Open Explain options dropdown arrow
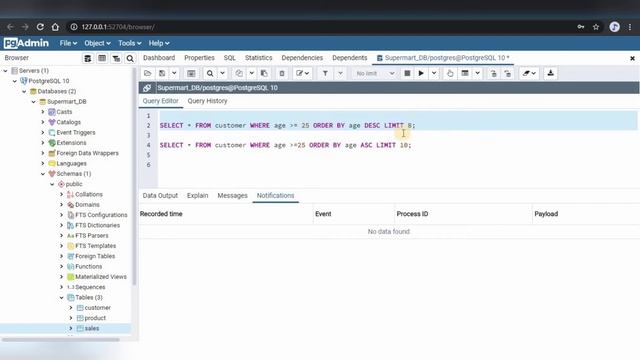Viewport: 640px width, 360px height. pos(477,73)
